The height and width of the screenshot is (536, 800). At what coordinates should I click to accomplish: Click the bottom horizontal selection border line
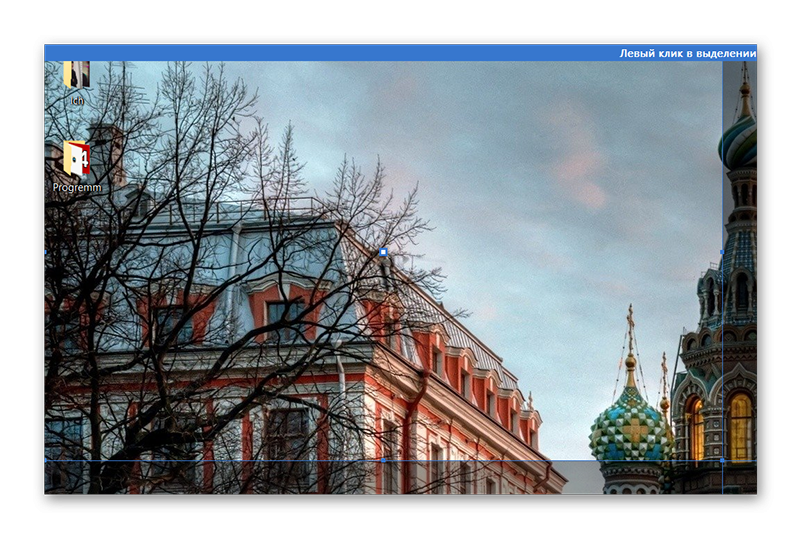pos(250,461)
